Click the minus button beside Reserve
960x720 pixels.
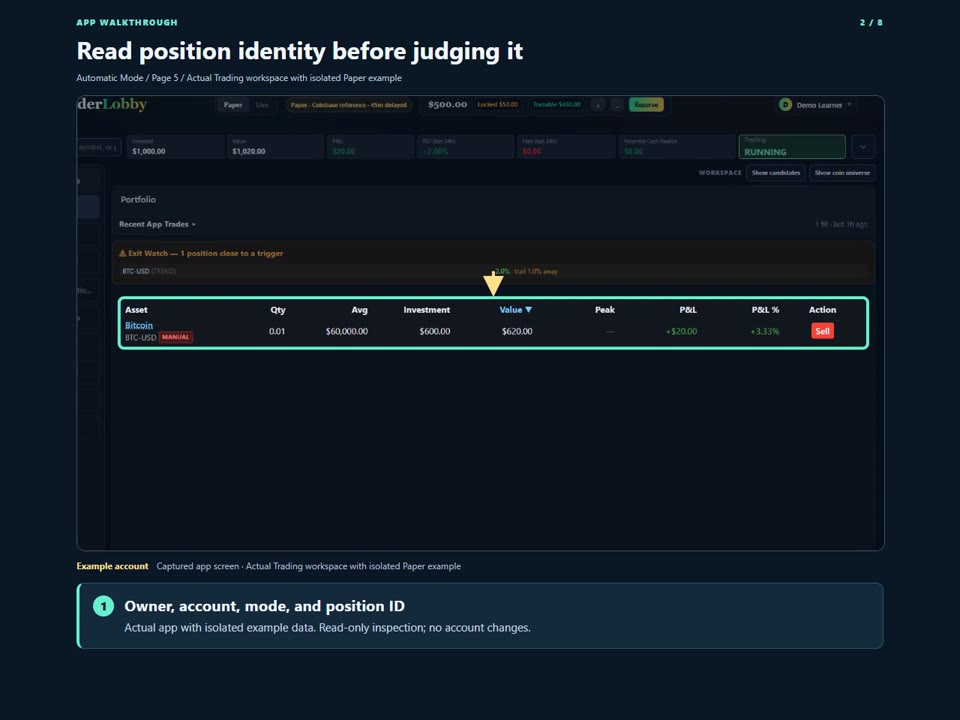pos(617,105)
